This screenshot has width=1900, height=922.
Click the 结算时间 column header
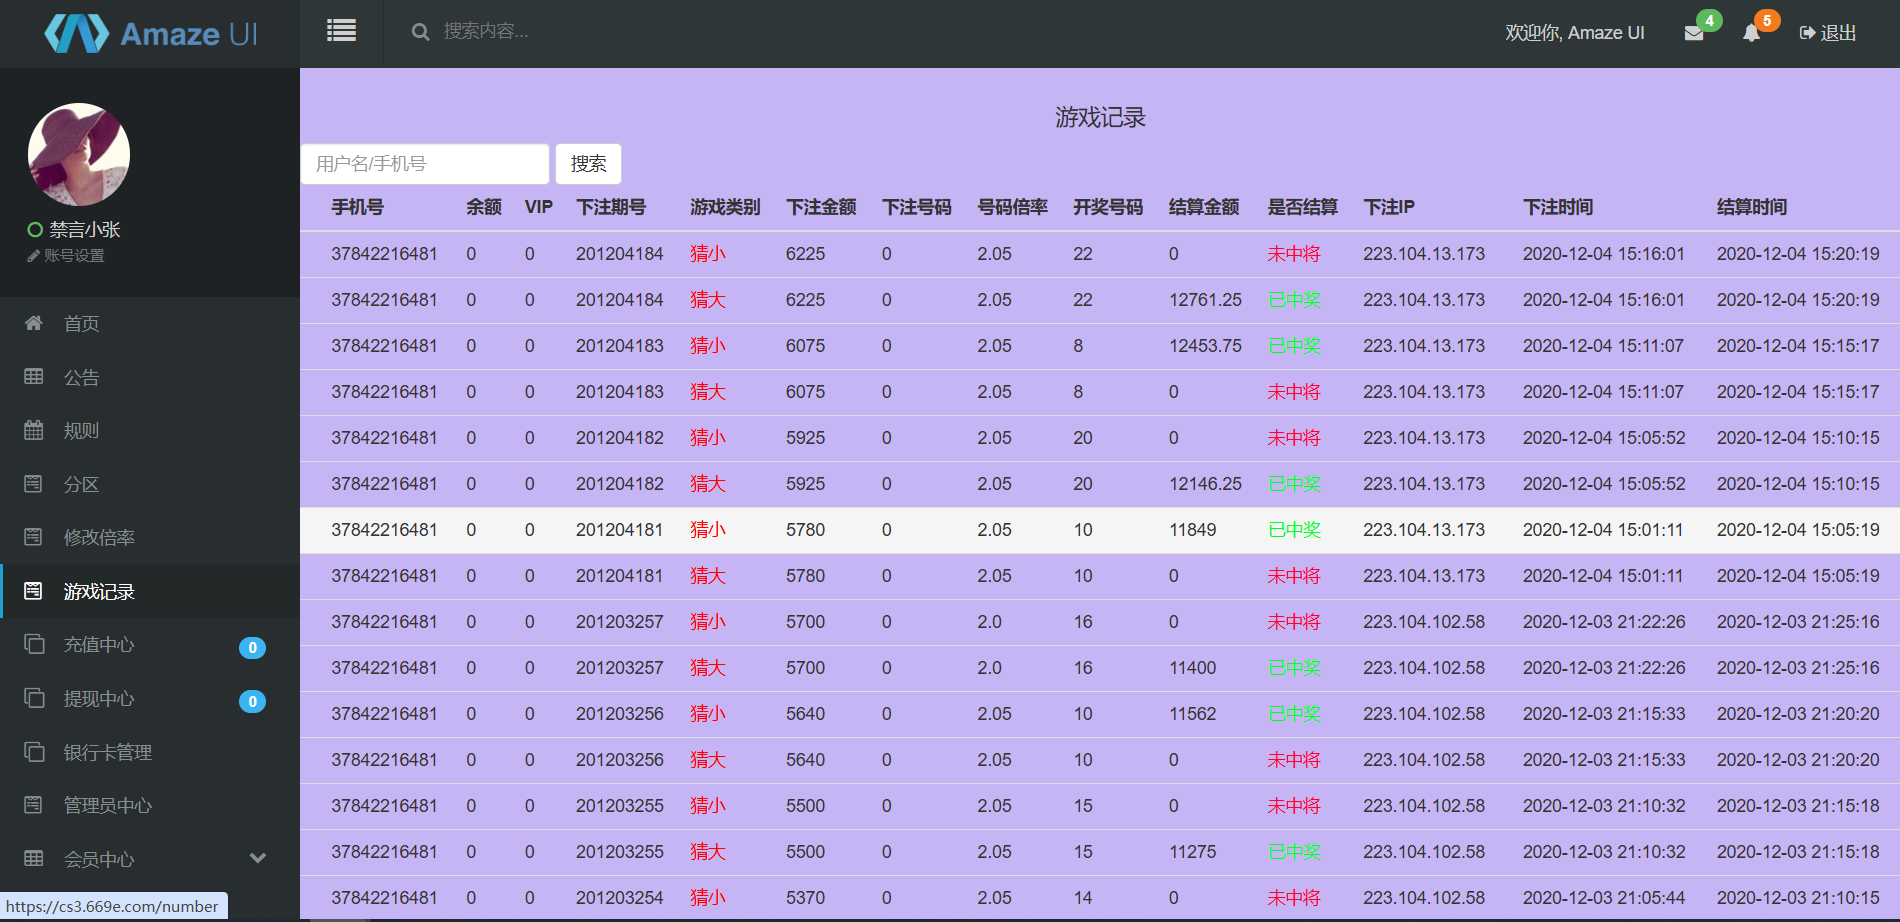coord(1752,207)
